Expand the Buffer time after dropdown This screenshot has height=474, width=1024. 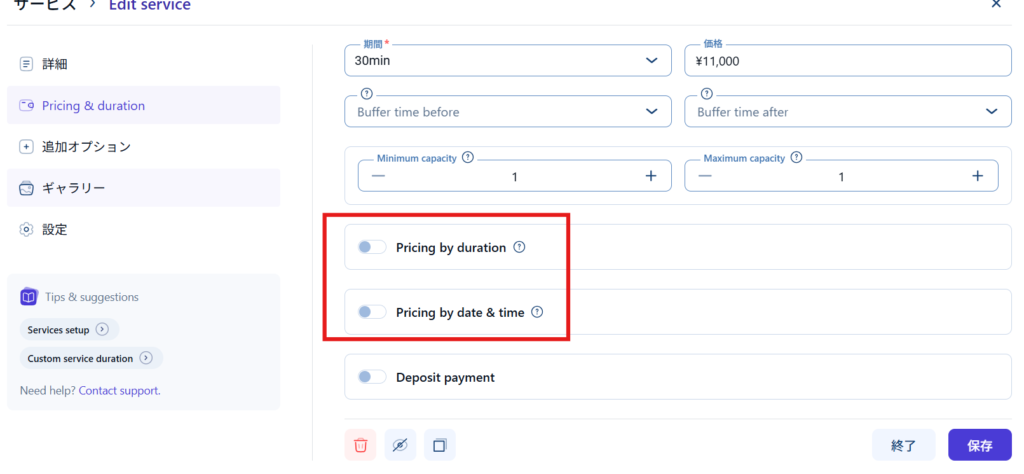[847, 112]
